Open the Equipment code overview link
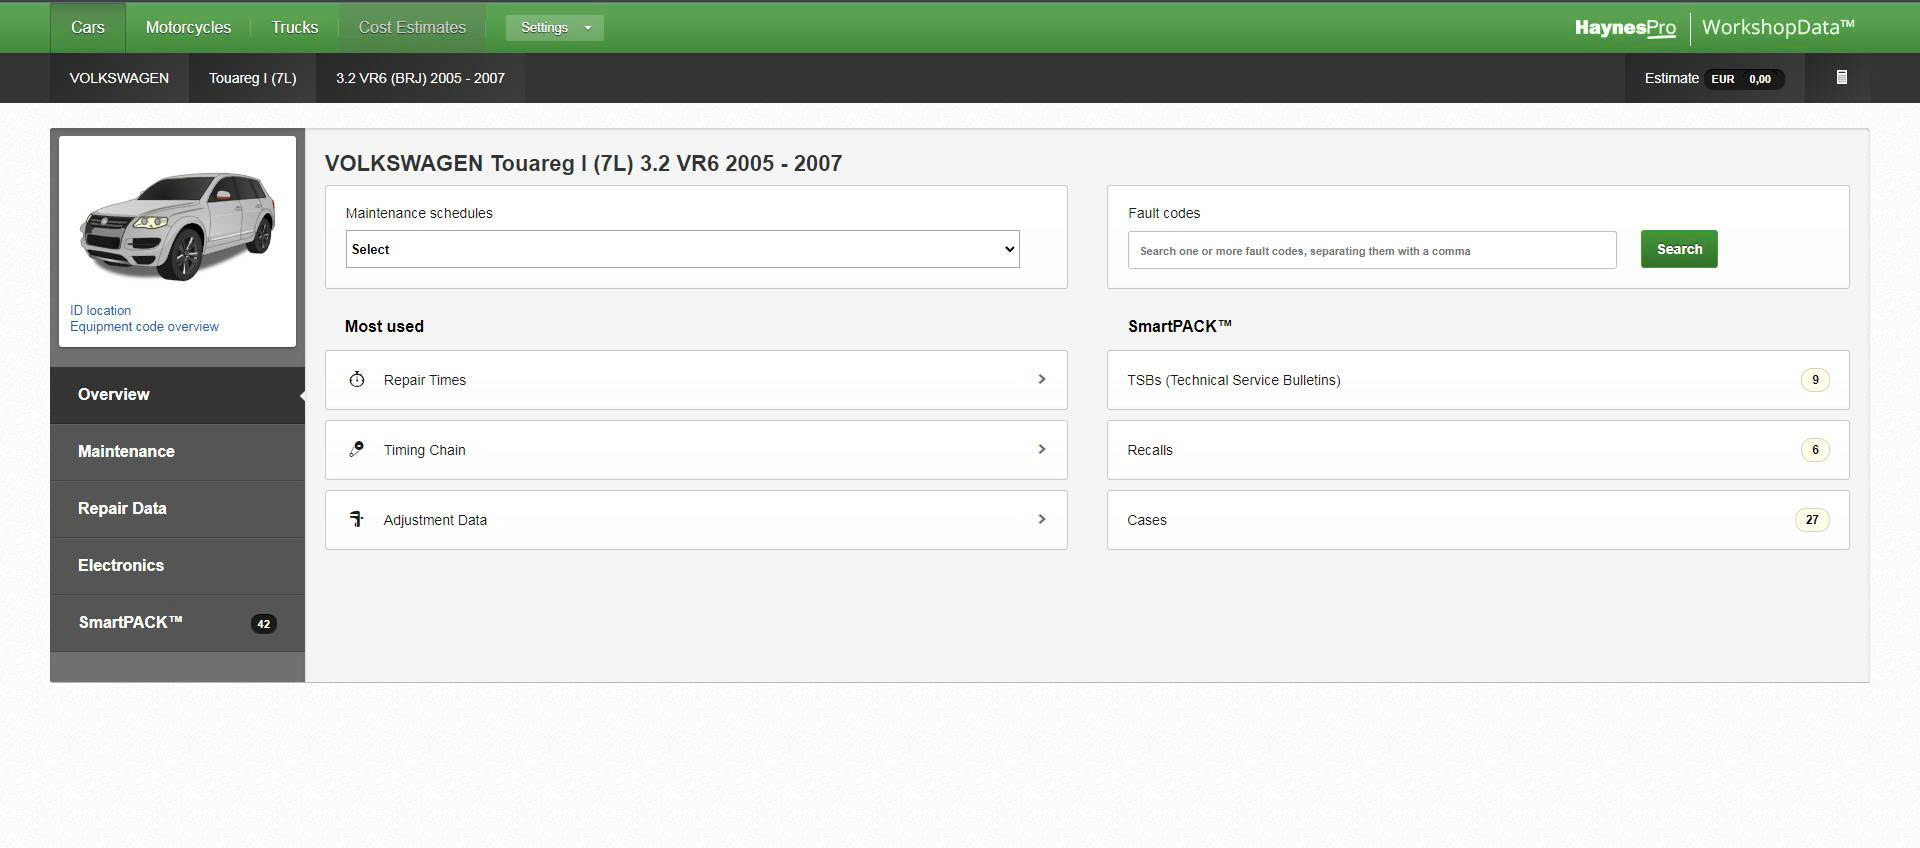 pos(144,327)
